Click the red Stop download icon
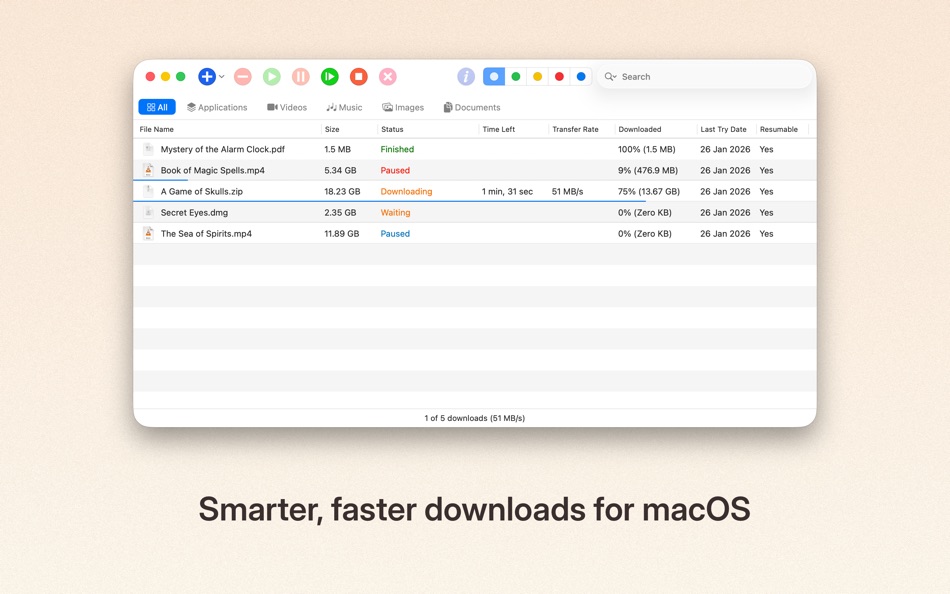 point(358,76)
